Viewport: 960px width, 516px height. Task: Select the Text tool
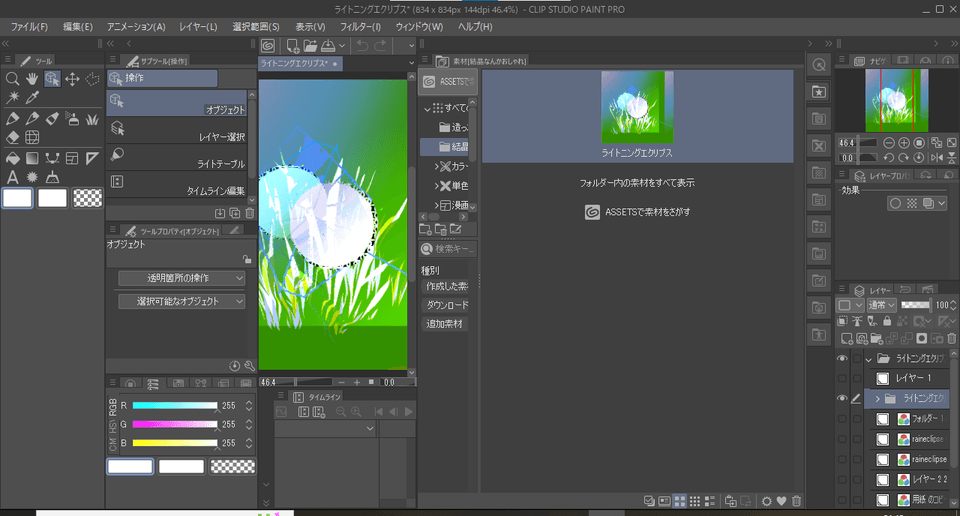click(12, 178)
